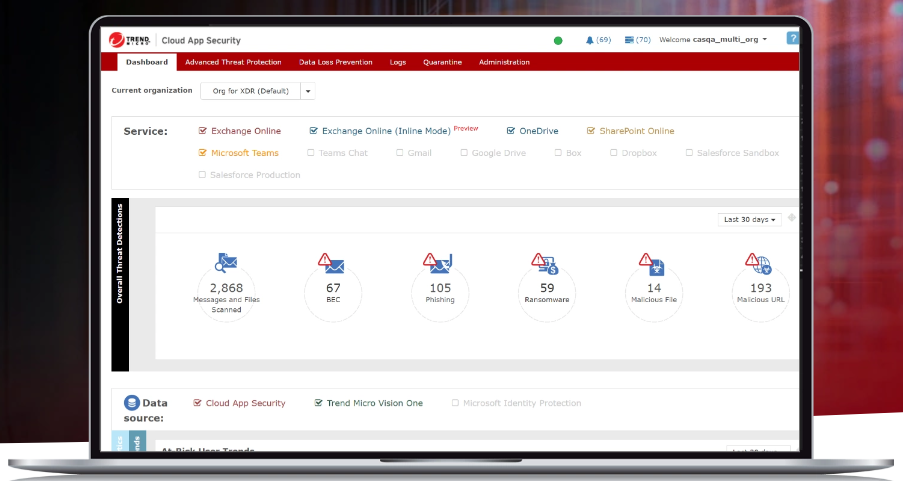Open the help question mark icon
The width and height of the screenshot is (903, 481).
(792, 38)
